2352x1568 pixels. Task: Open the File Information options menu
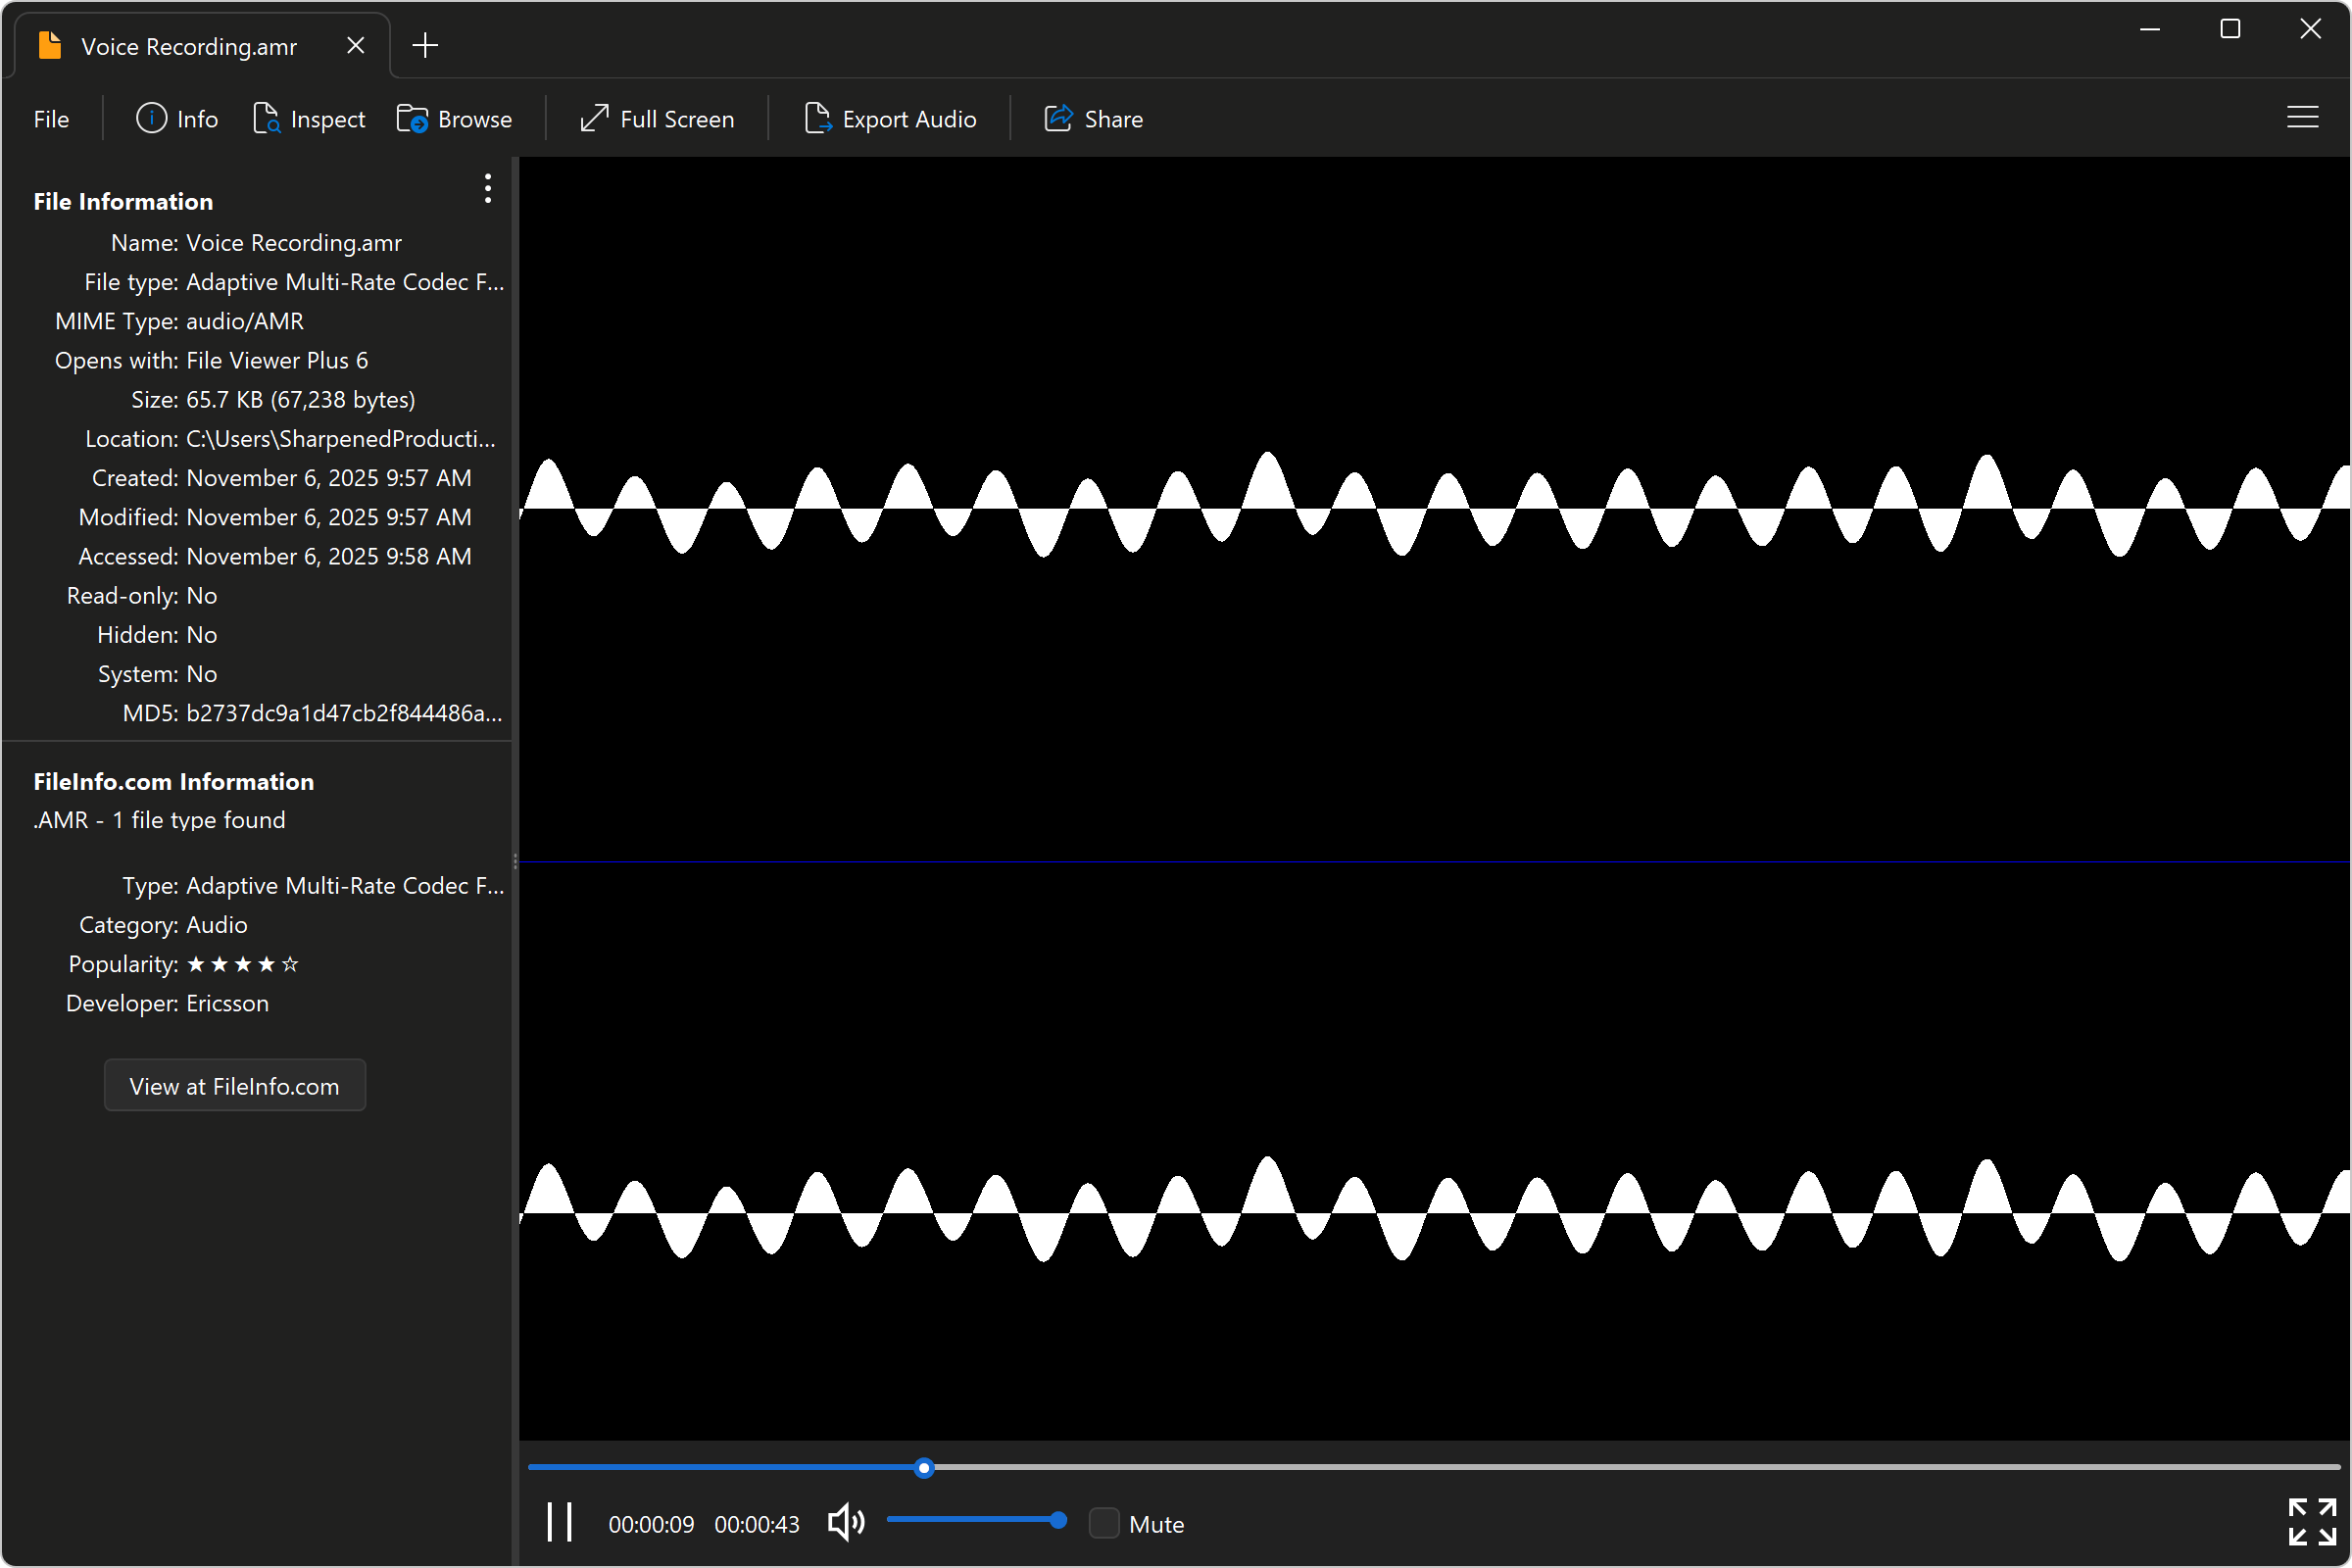[x=487, y=189]
